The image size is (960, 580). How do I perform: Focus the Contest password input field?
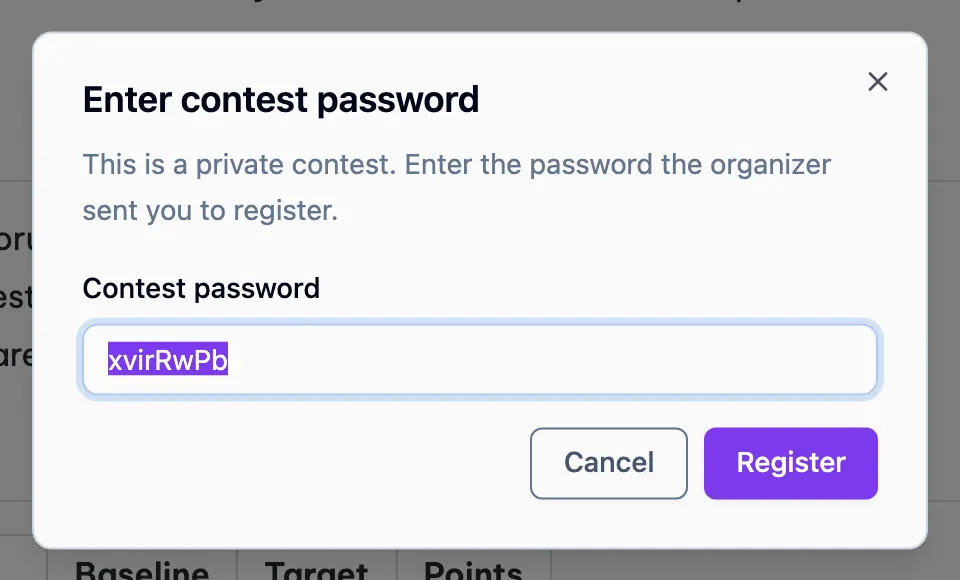pos(480,360)
